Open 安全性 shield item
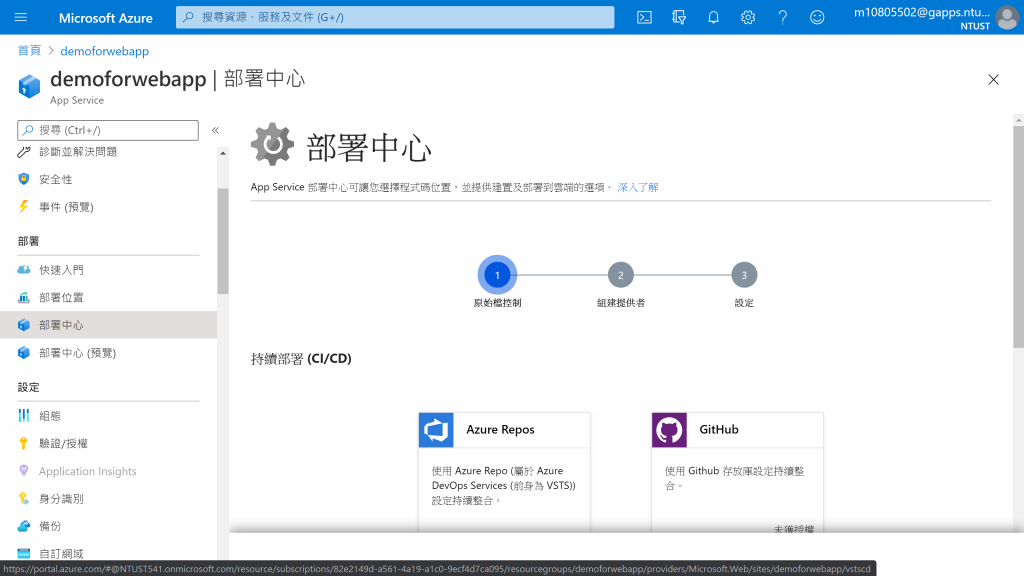Image resolution: width=1024 pixels, height=576 pixels. pyautogui.click(x=108, y=179)
